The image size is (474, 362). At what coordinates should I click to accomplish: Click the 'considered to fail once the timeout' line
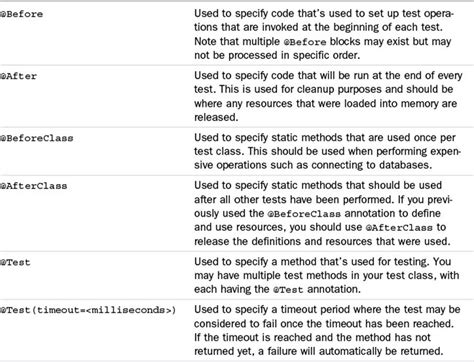324,324
